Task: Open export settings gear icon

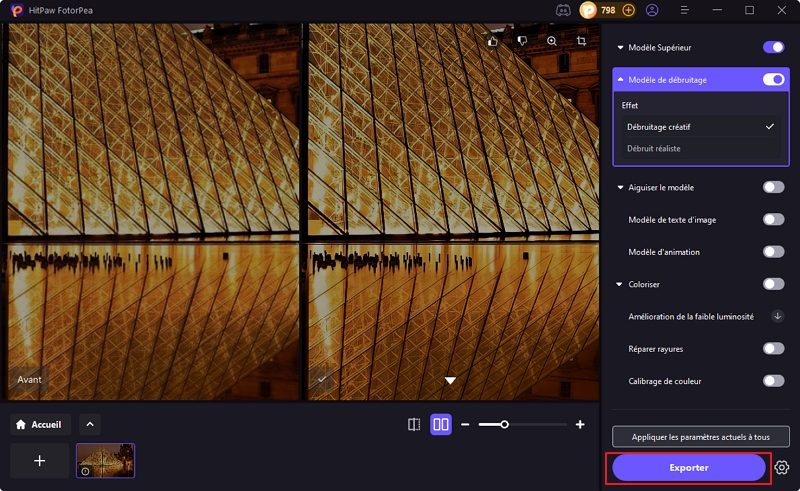Action: (x=782, y=468)
